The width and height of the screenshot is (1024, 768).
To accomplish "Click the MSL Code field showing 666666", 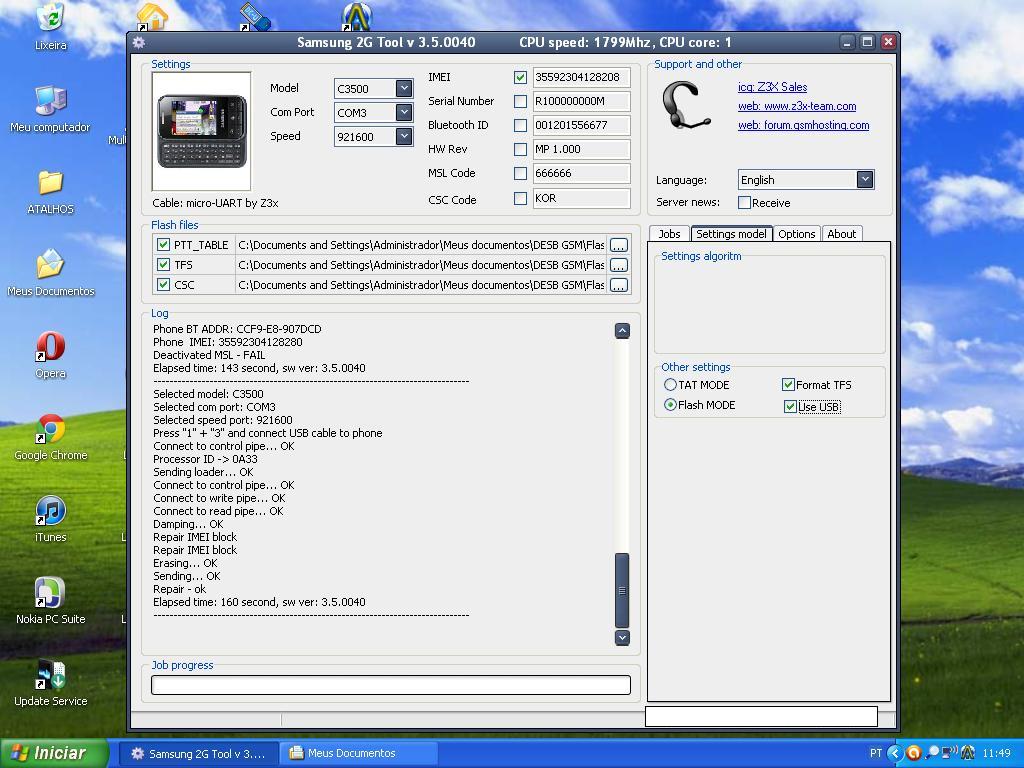I will 581,173.
